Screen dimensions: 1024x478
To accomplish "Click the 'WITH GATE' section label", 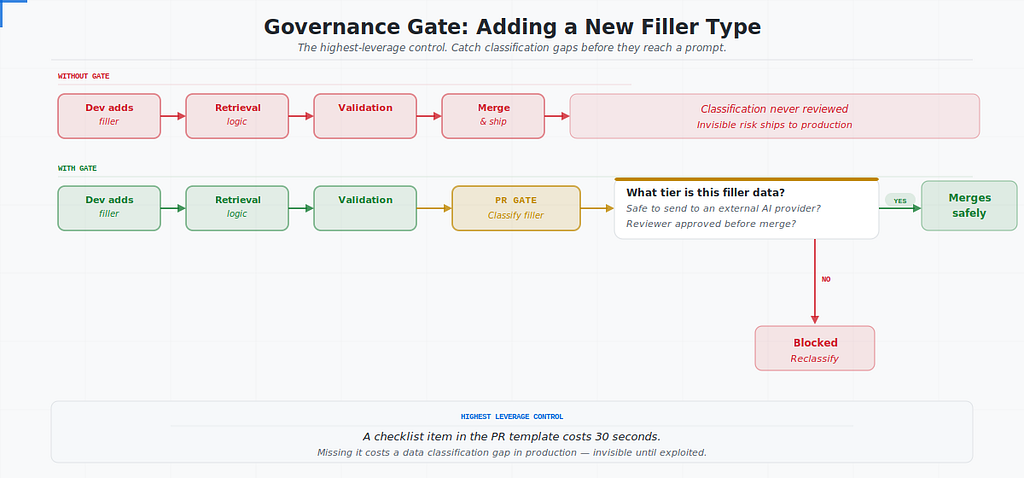I will click(77, 168).
